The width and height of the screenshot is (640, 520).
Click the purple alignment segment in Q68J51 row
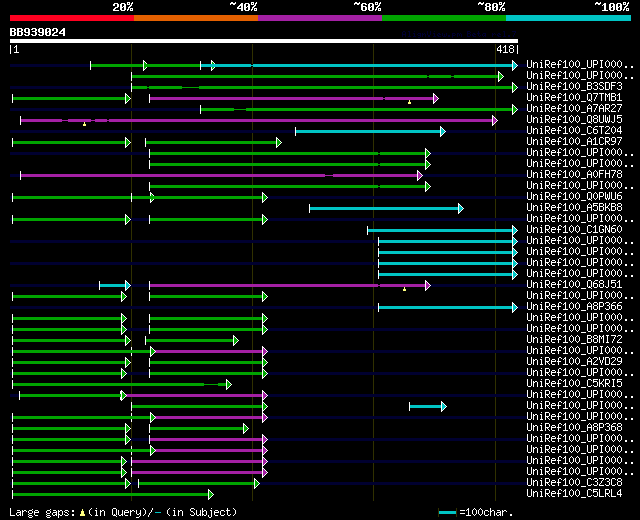pyautogui.click(x=290, y=285)
